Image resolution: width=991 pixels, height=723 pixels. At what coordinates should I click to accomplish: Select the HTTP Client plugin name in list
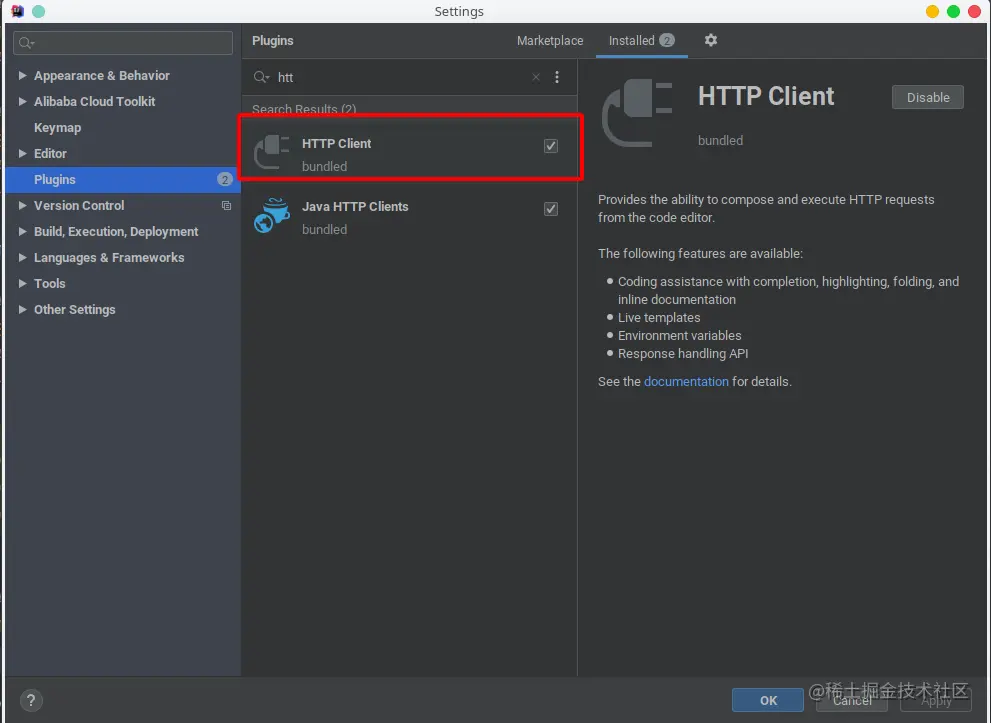tap(336, 143)
